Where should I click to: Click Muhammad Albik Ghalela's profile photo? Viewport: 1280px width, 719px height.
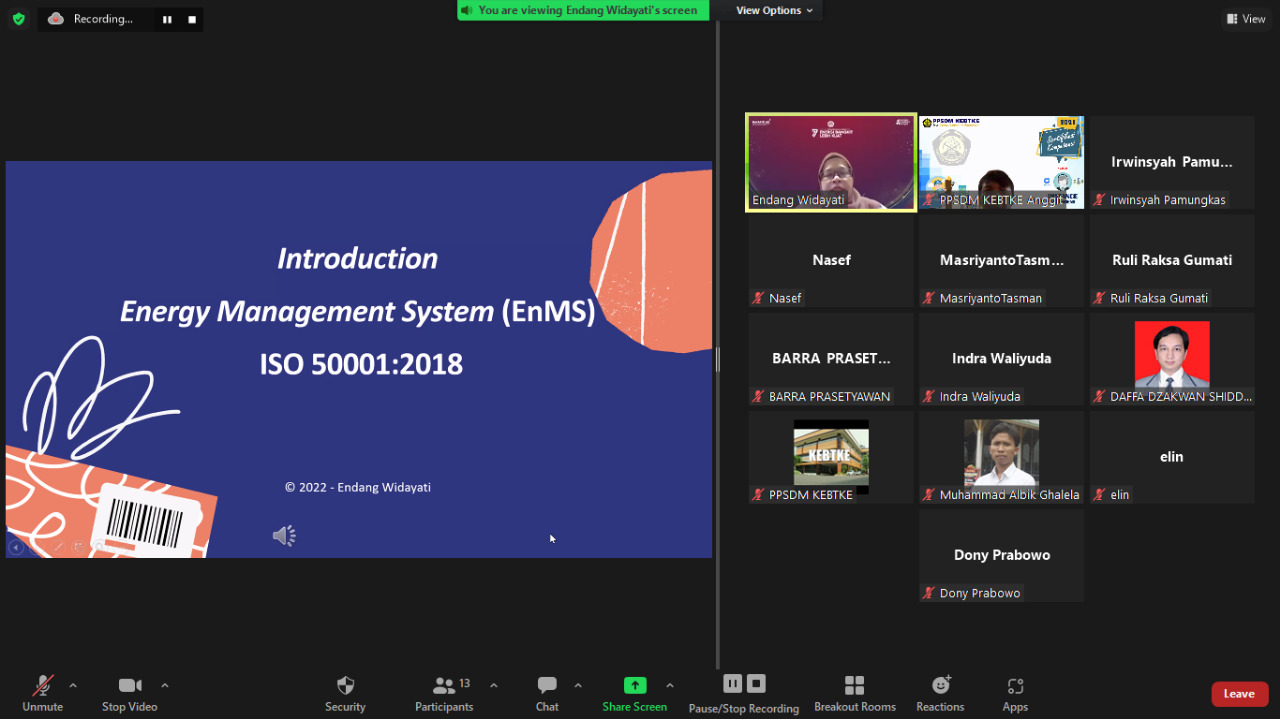click(1001, 453)
